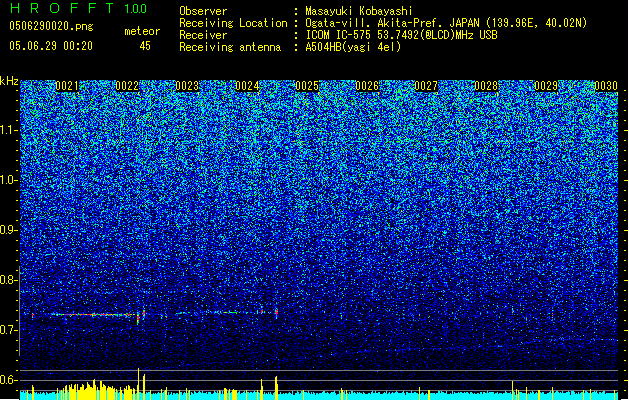Click the 0.9 kHz axis tick label
Viewport: 629px width, 400px height.
click(8, 230)
